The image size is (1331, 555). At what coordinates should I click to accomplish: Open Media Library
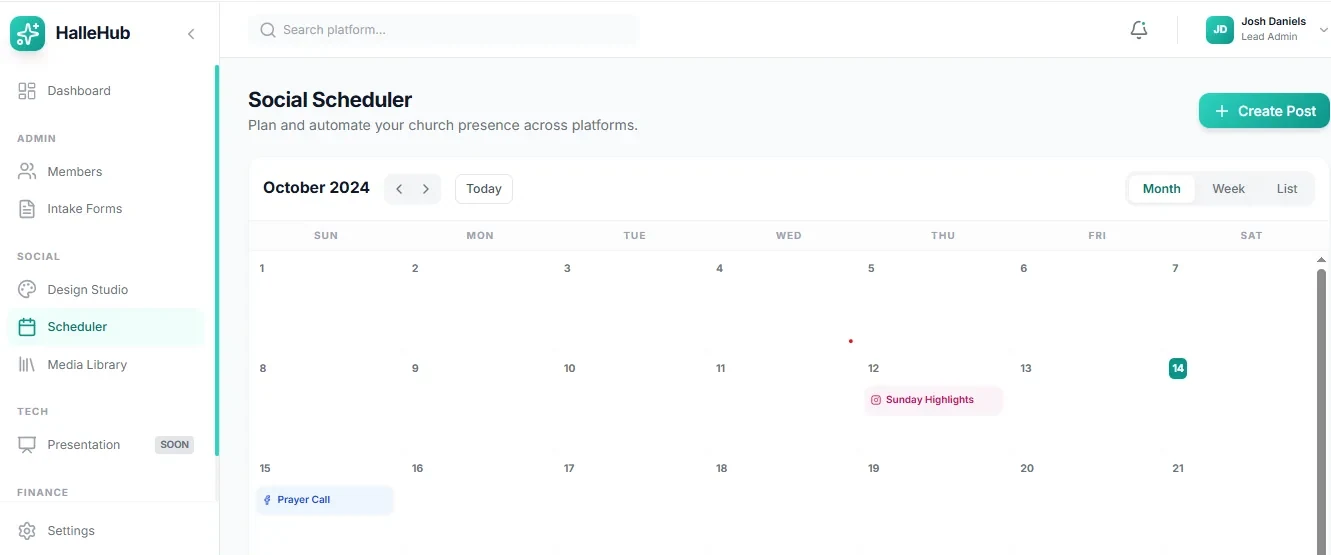(105, 365)
